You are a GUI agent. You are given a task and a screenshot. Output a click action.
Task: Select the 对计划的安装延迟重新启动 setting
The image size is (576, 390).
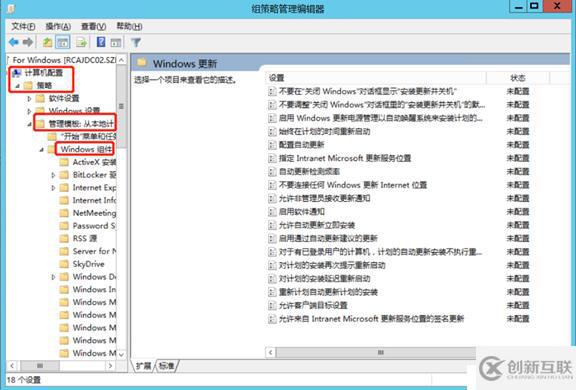pyautogui.click(x=324, y=278)
